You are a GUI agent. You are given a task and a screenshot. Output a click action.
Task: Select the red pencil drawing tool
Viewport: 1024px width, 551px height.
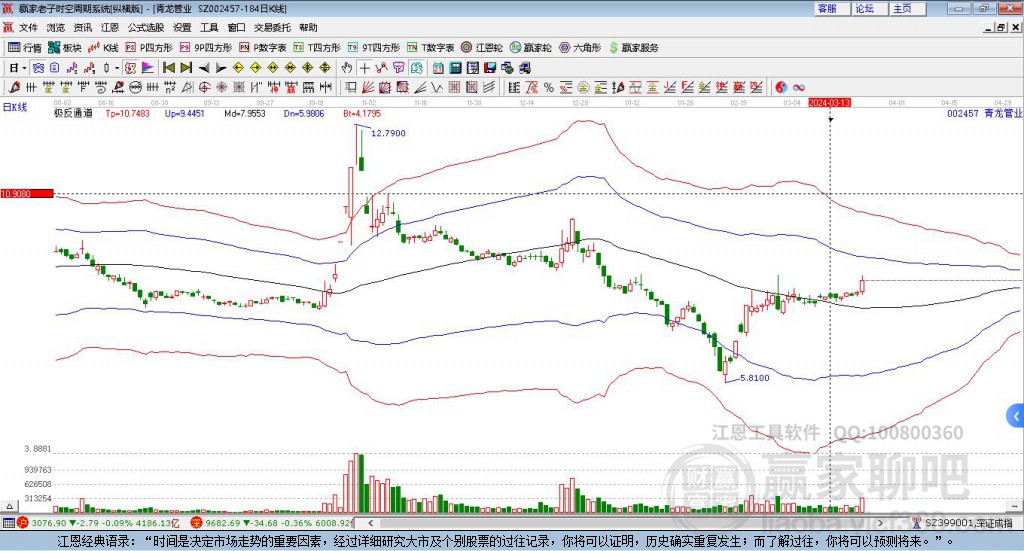14,87
